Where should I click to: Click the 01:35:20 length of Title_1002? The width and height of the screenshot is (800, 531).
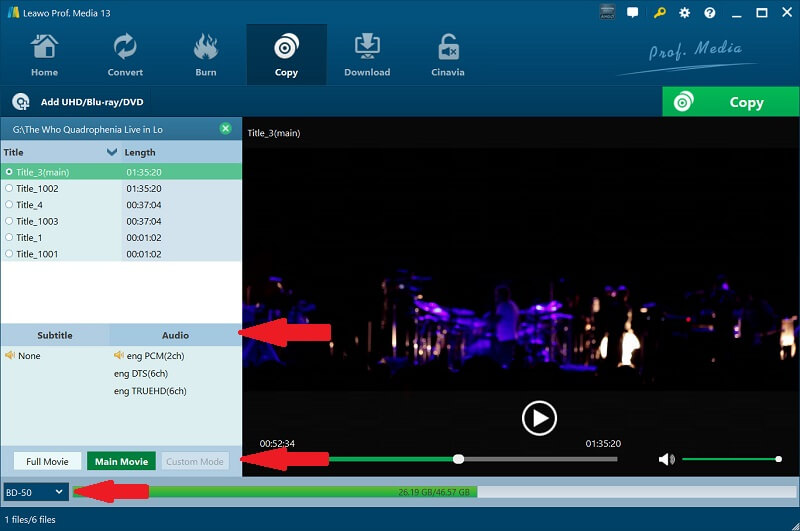click(144, 188)
